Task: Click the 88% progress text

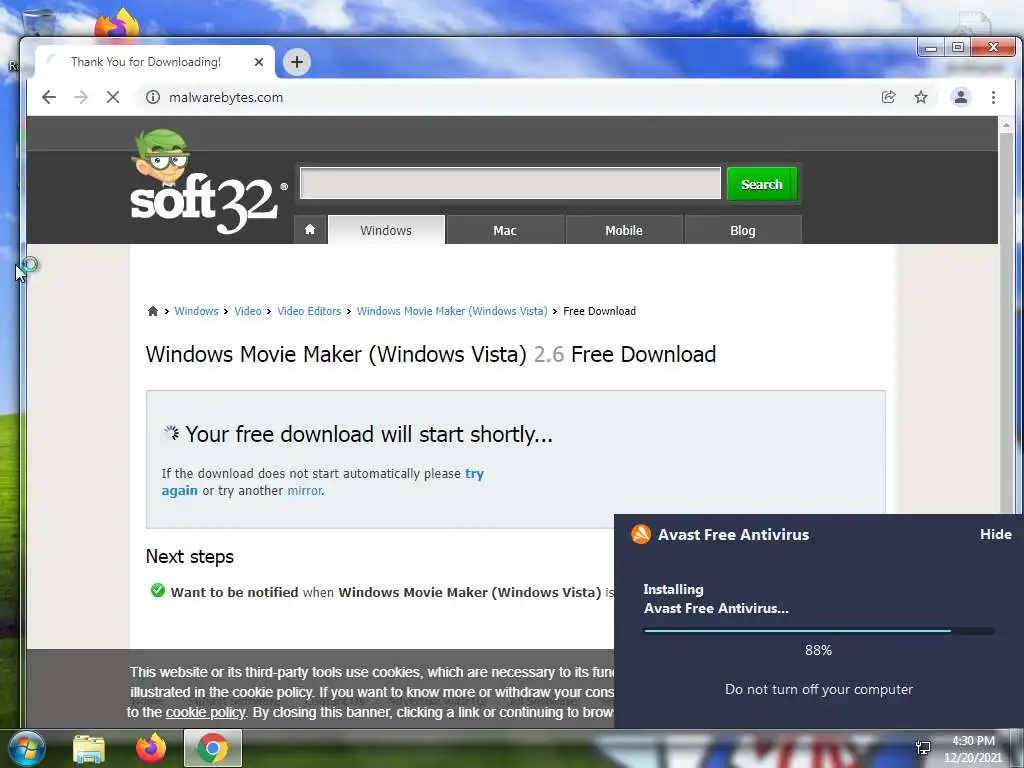Action: point(818,650)
